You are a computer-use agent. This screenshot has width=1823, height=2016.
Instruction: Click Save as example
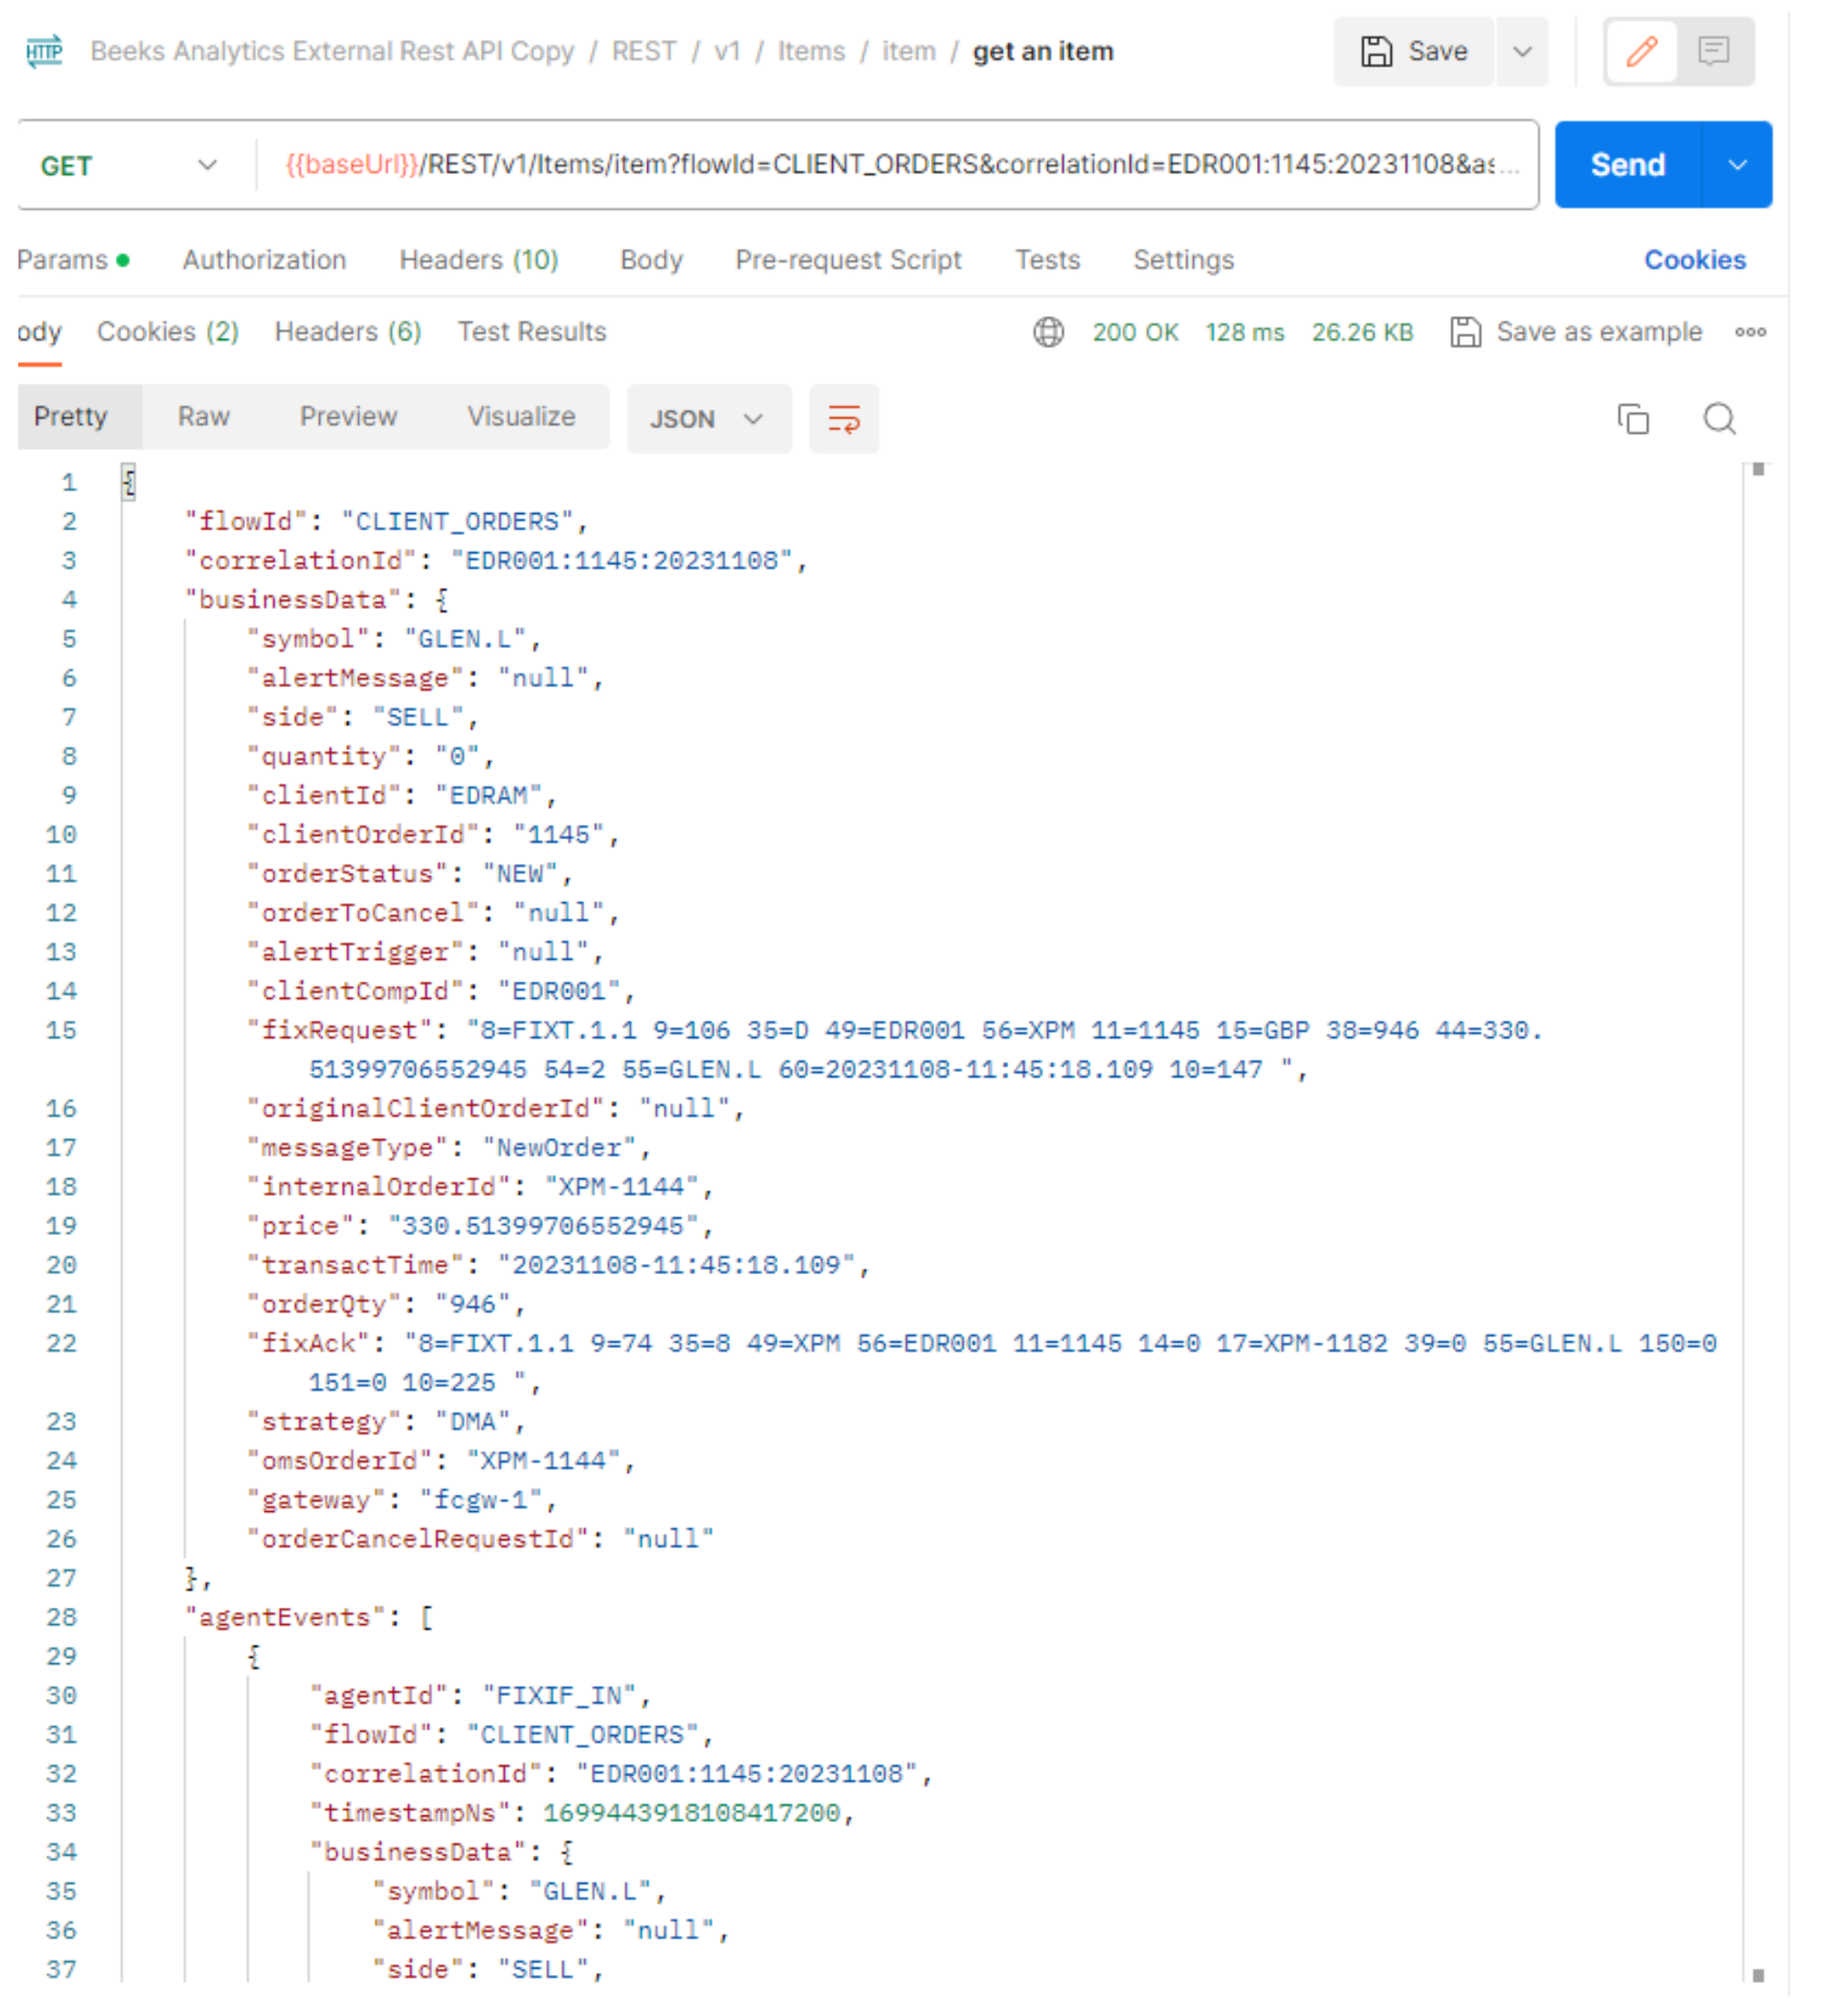pos(1576,332)
